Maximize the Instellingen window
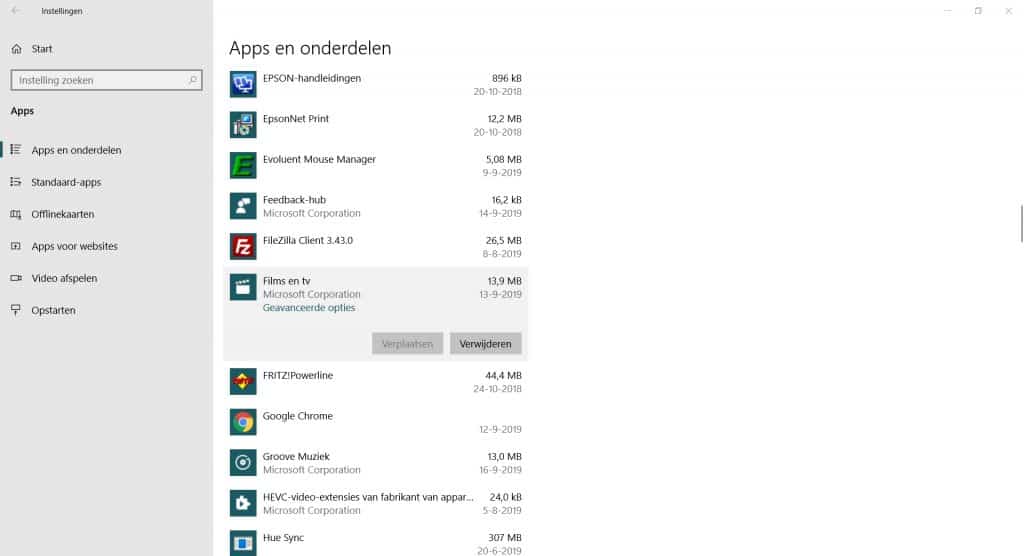 (x=978, y=10)
